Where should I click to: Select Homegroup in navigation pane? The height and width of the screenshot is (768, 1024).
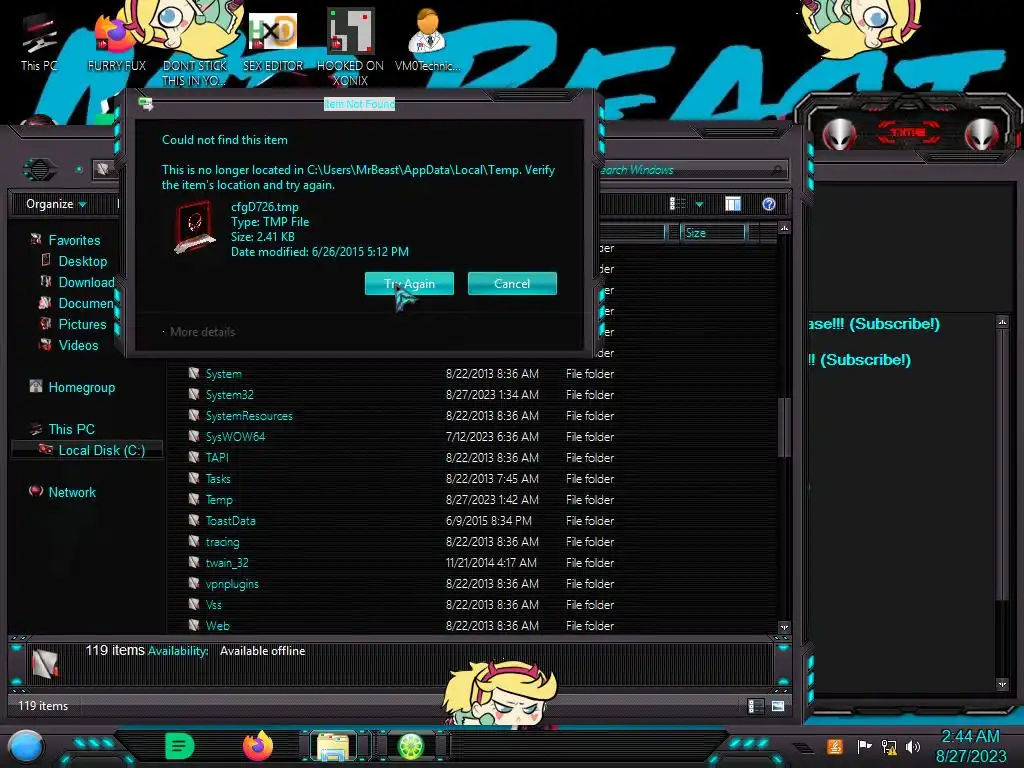tap(81, 387)
